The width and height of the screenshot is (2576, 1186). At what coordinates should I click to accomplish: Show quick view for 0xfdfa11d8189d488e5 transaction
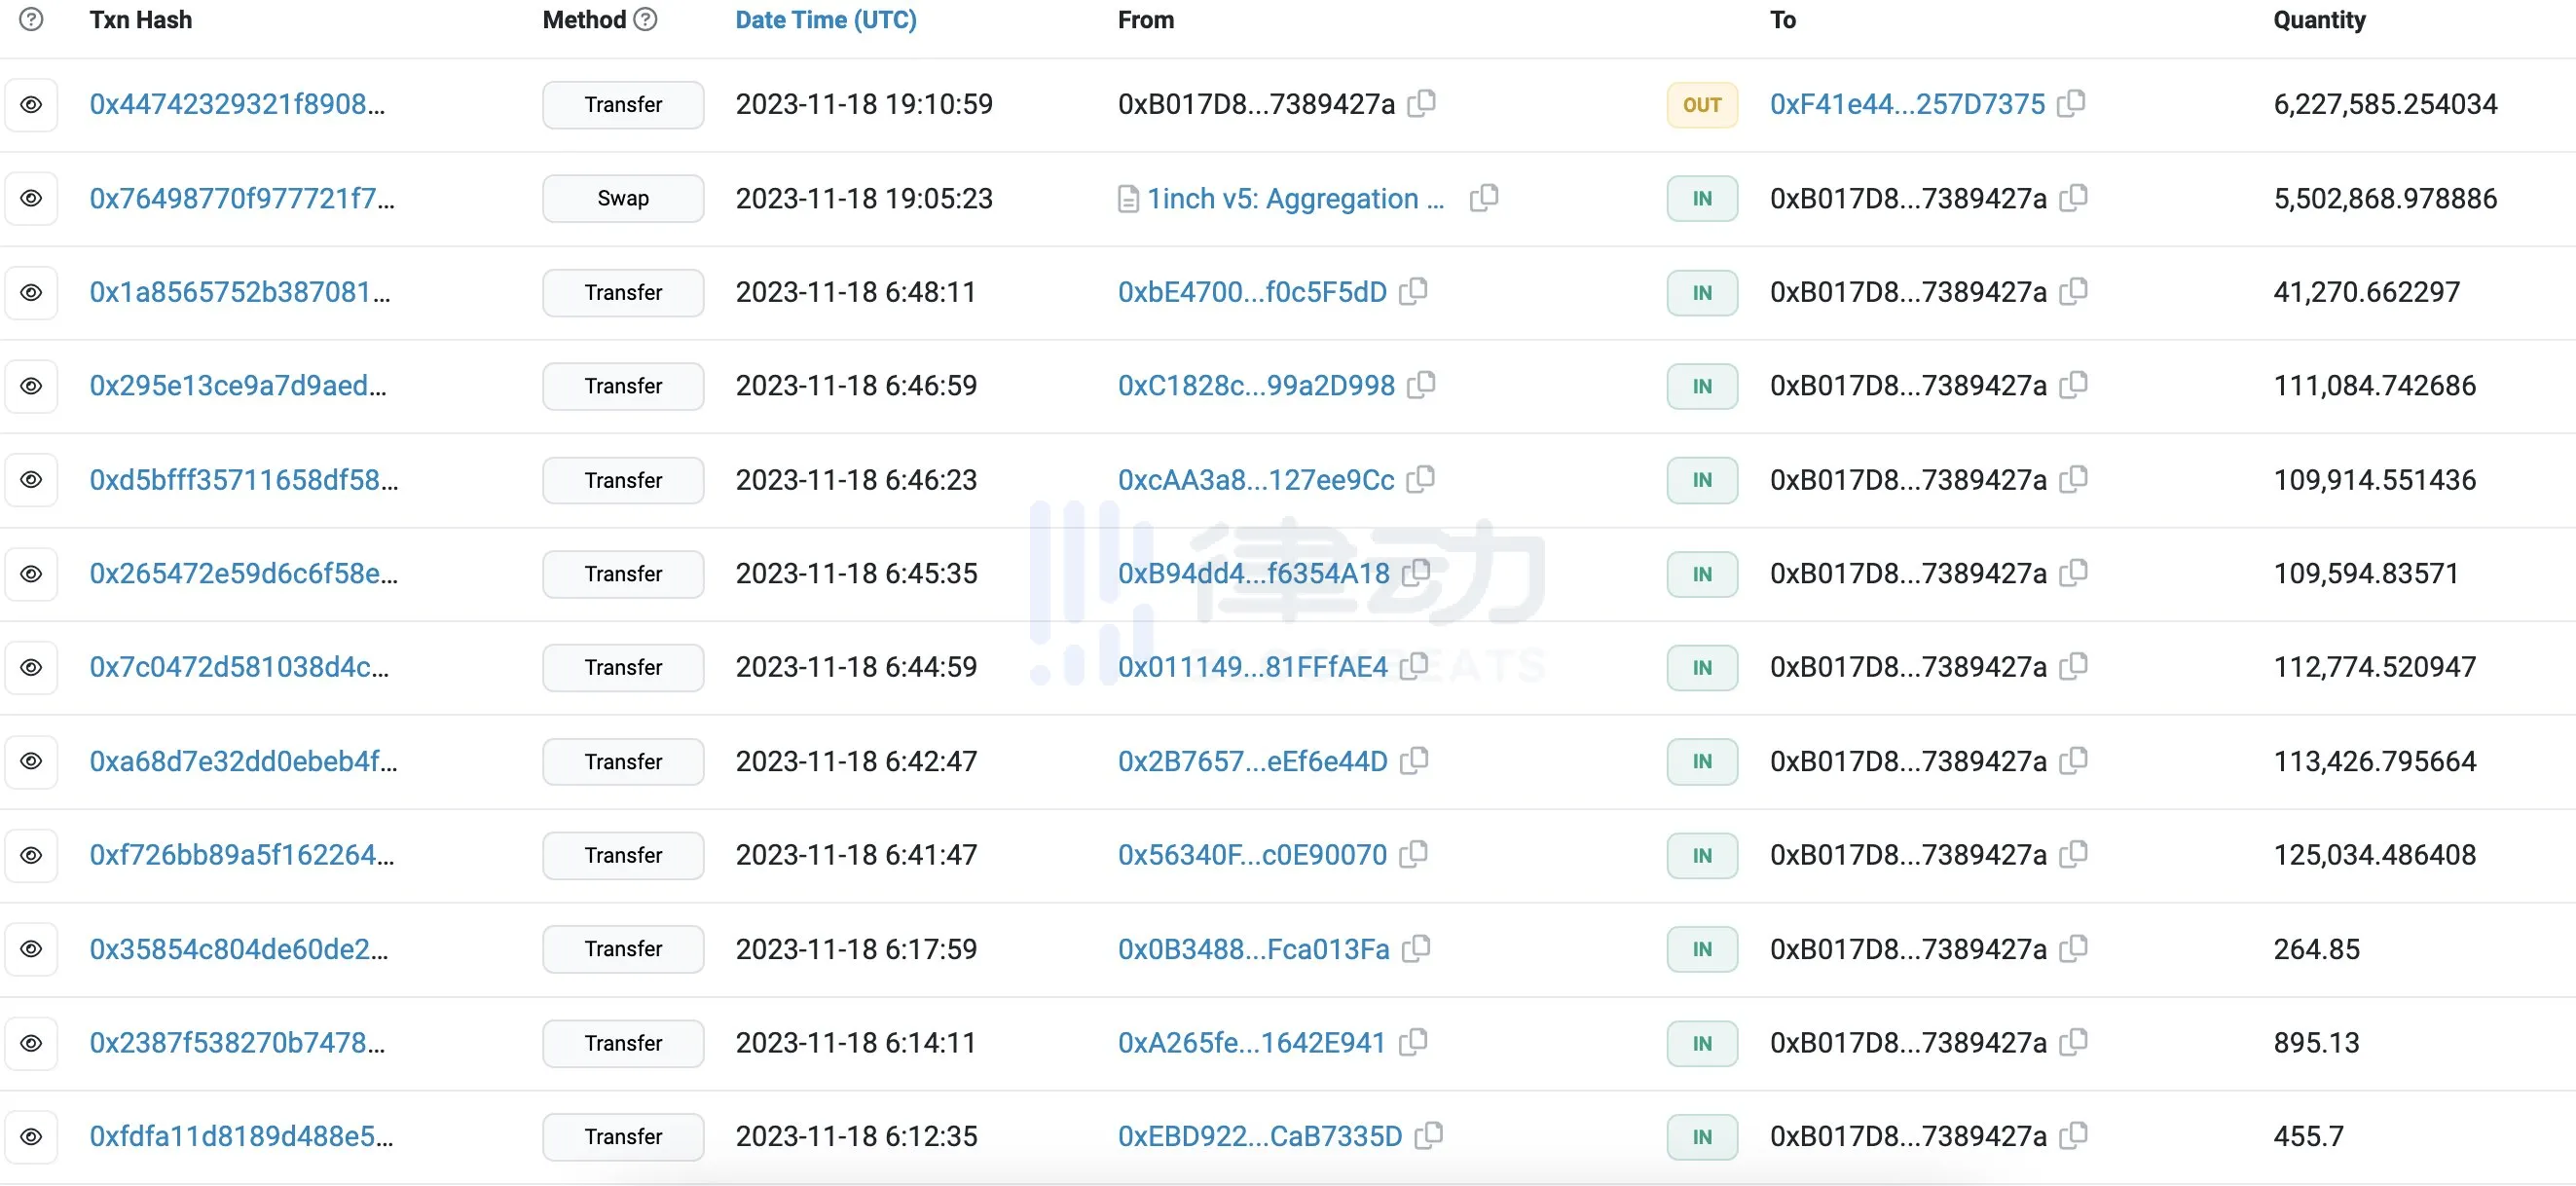(31, 1136)
